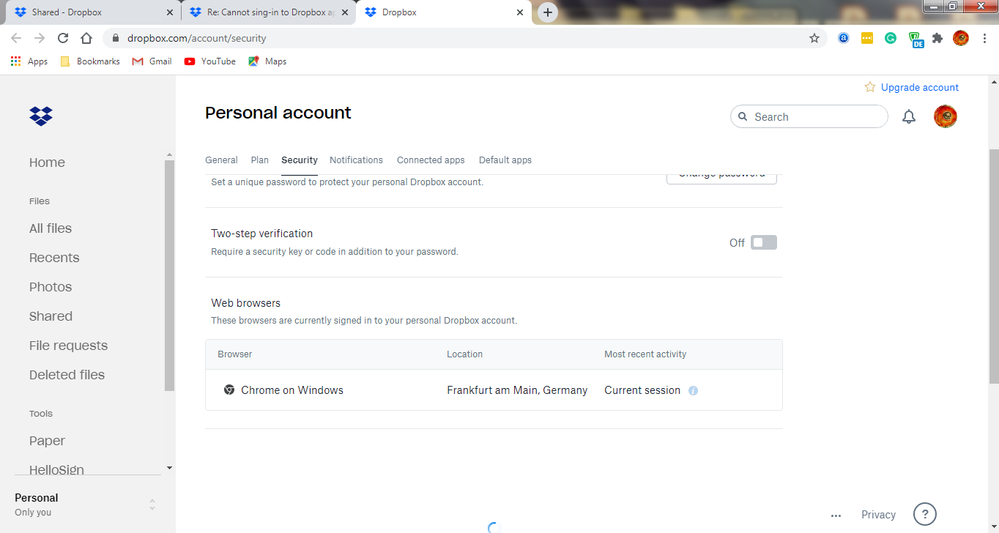Viewport: 999px width, 533px height.
Task: Click the Chrome icon in browser row
Action: (229, 390)
